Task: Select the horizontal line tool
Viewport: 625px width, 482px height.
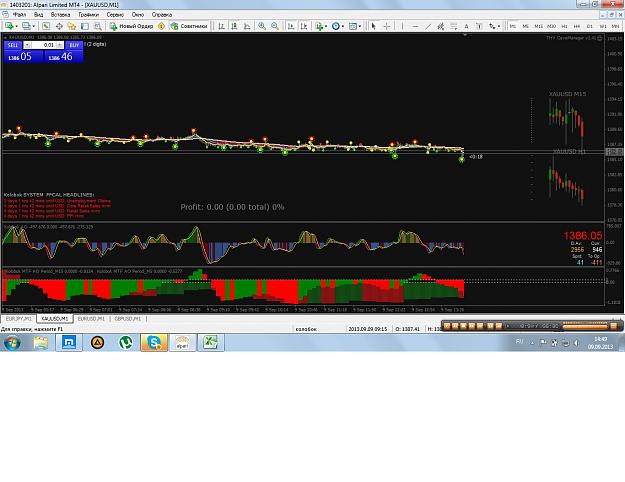Action: pos(415,26)
